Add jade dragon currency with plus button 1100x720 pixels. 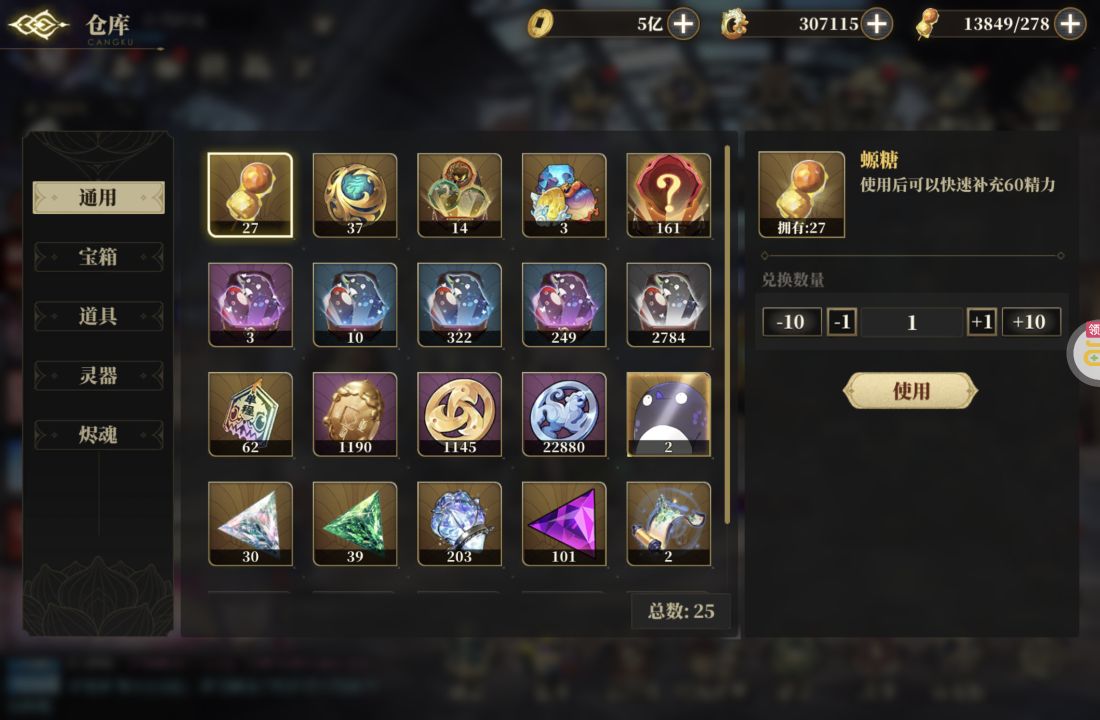point(876,24)
